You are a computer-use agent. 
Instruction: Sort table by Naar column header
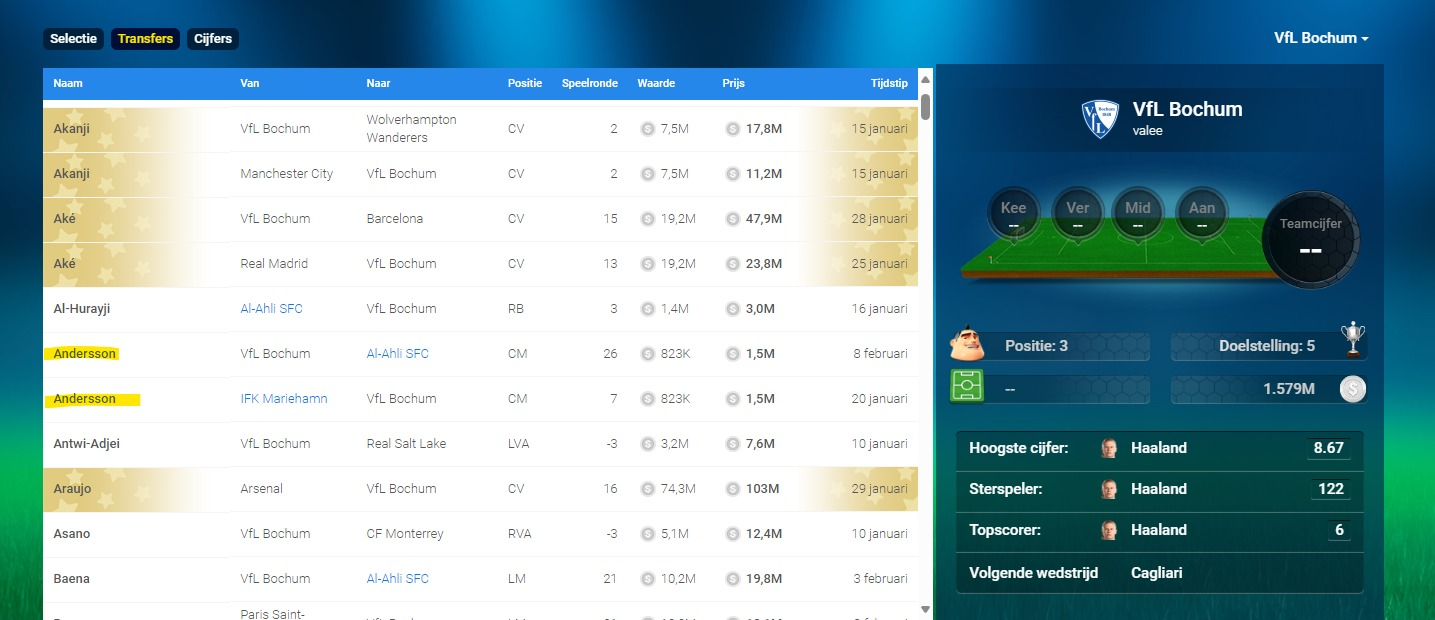(x=378, y=83)
